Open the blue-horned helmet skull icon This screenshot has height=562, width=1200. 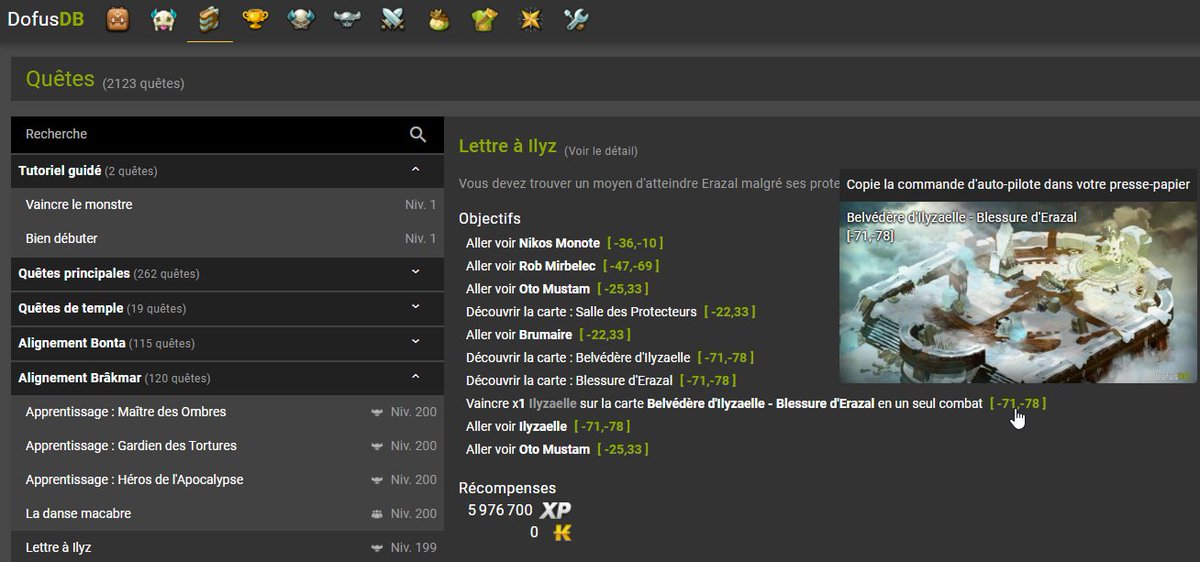pos(301,19)
